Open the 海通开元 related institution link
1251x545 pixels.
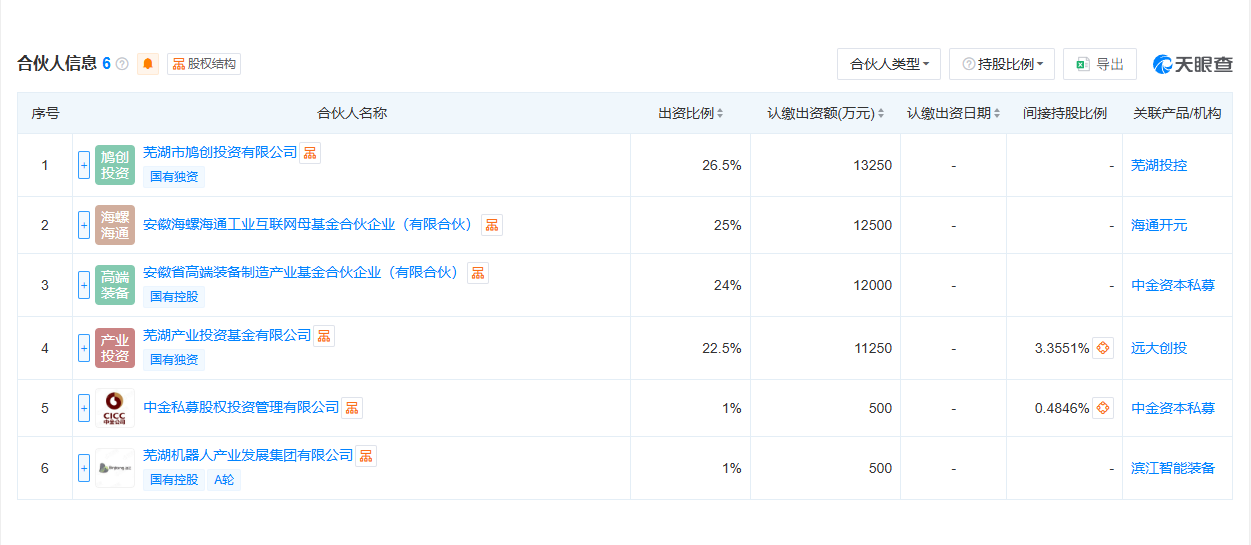click(x=1159, y=225)
